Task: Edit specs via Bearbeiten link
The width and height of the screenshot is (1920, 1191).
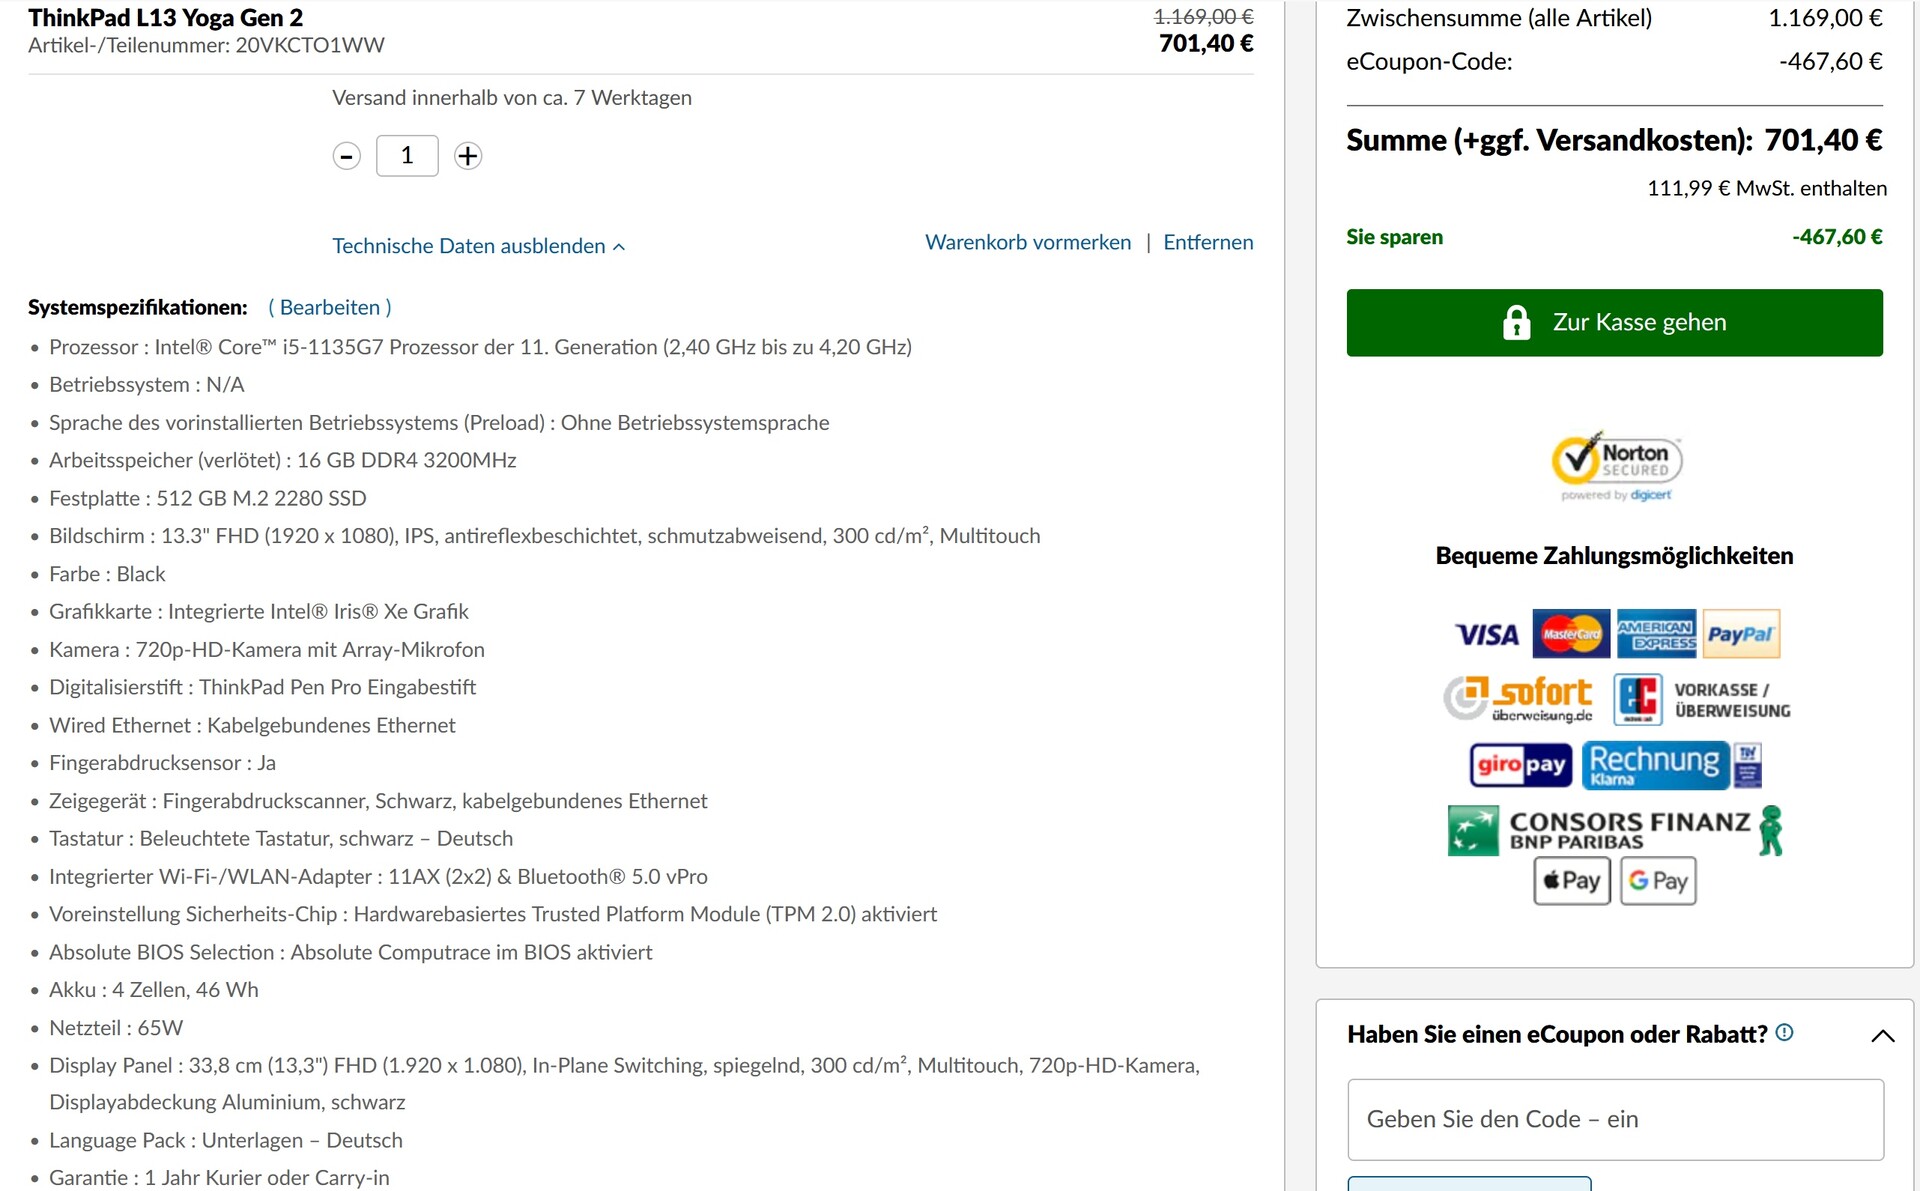Action: click(x=330, y=307)
